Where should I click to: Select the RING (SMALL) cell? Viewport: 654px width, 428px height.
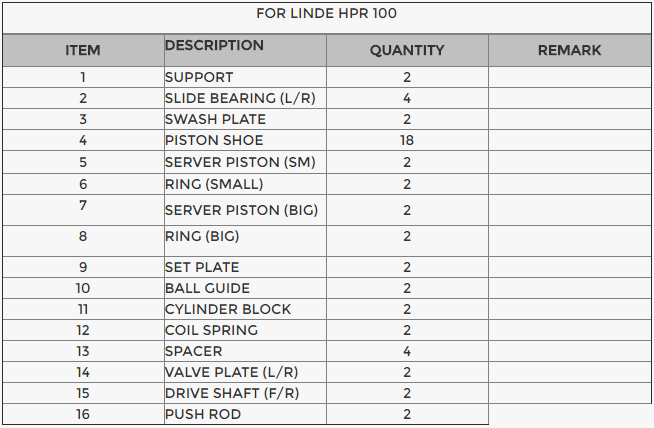(214, 184)
